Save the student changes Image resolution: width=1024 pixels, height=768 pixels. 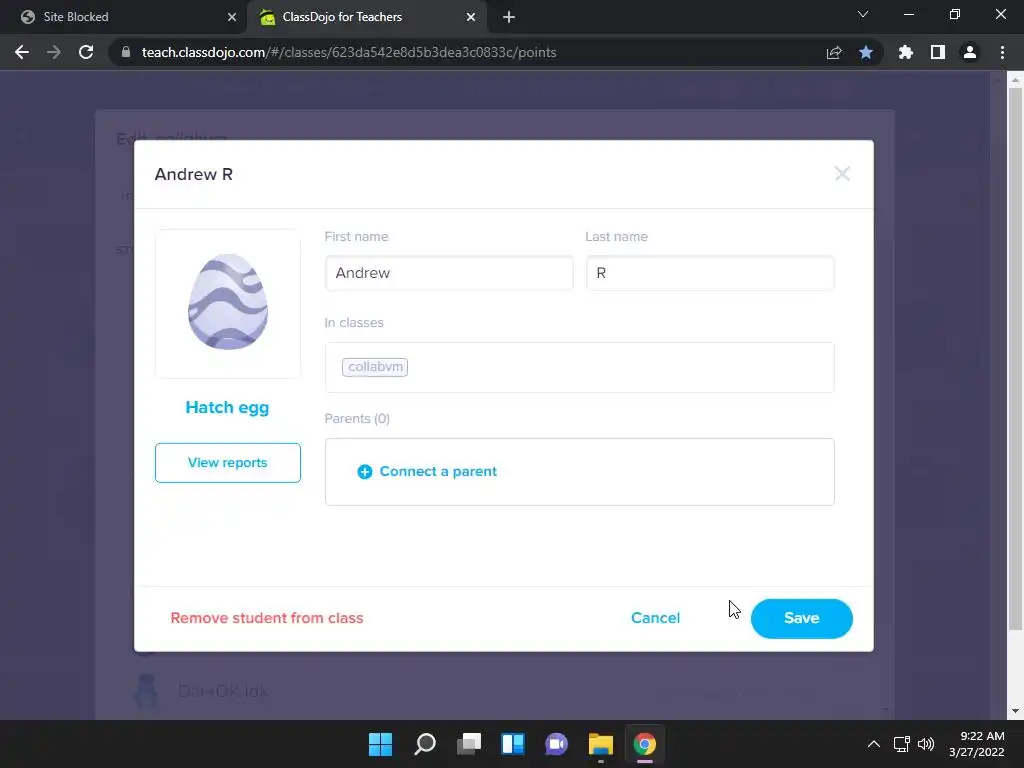tap(801, 618)
